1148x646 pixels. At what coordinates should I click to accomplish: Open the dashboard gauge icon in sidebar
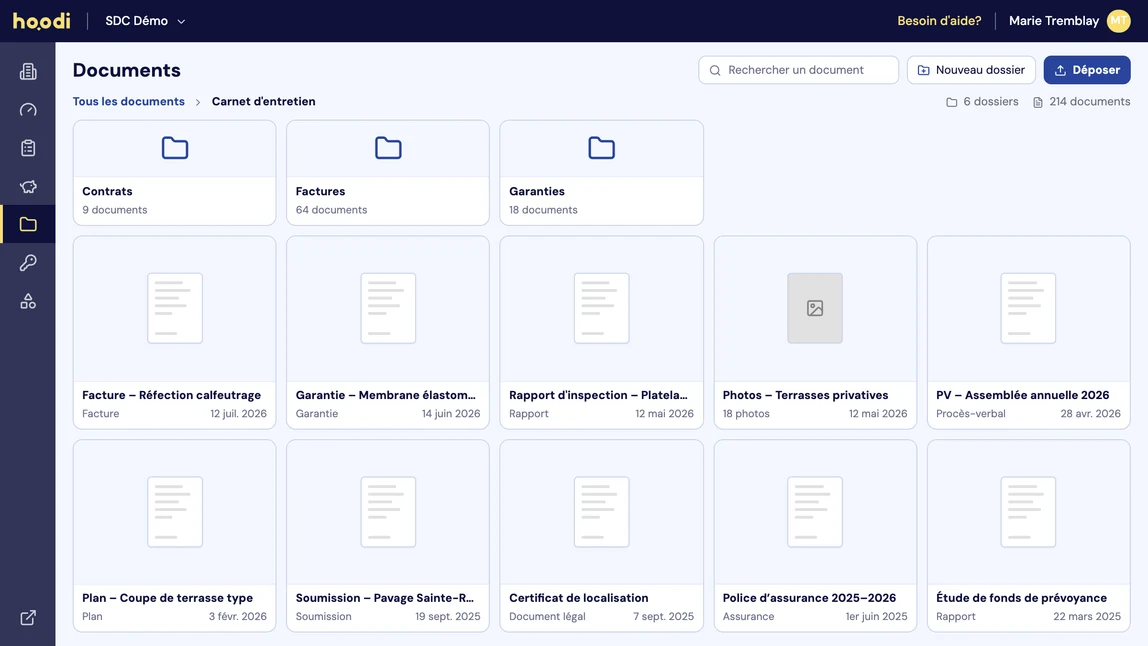[28, 110]
